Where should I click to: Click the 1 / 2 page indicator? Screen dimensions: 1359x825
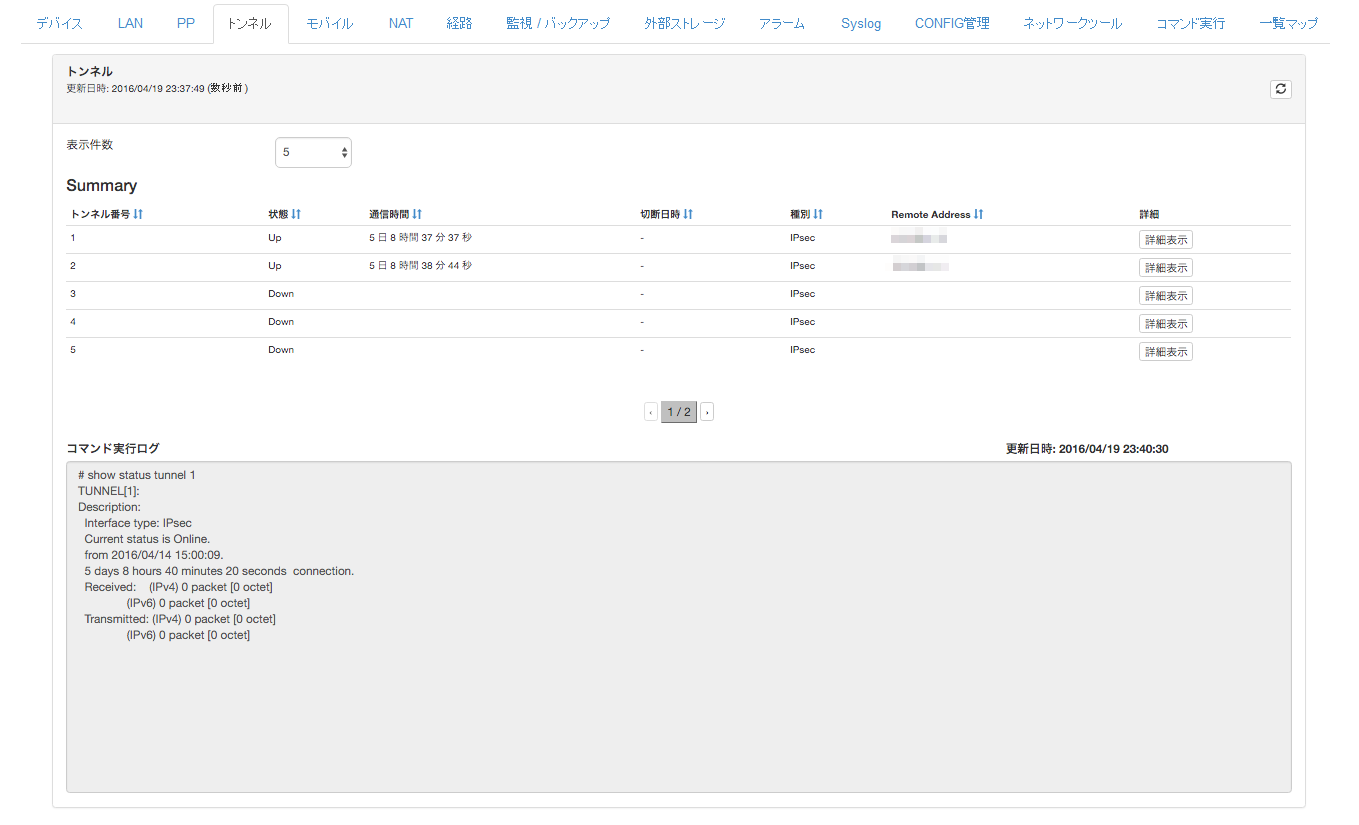pos(679,412)
